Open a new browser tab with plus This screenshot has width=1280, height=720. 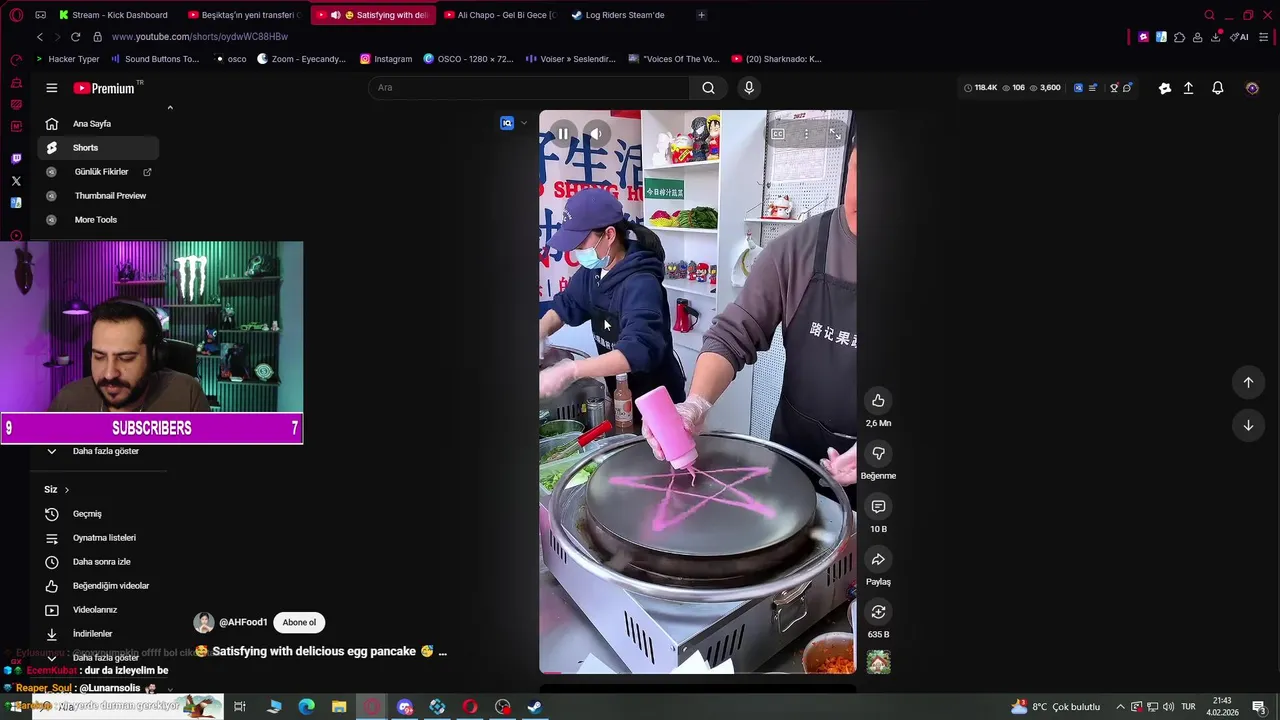(701, 15)
